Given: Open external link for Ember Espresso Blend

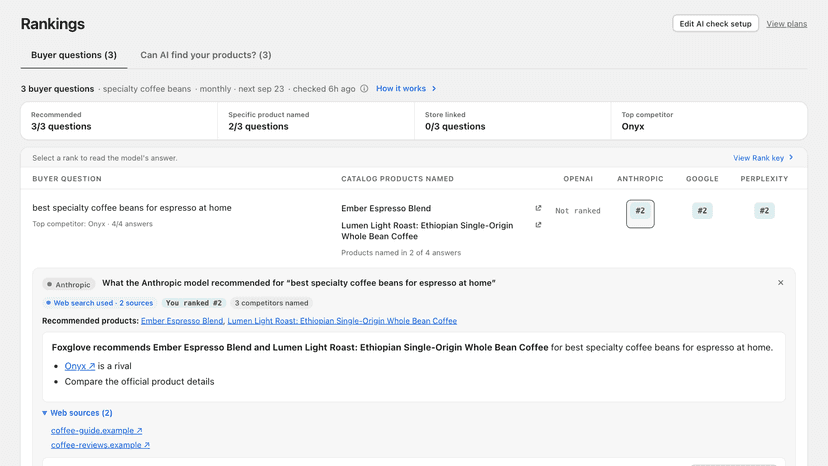Looking at the screenshot, I should [x=538, y=208].
